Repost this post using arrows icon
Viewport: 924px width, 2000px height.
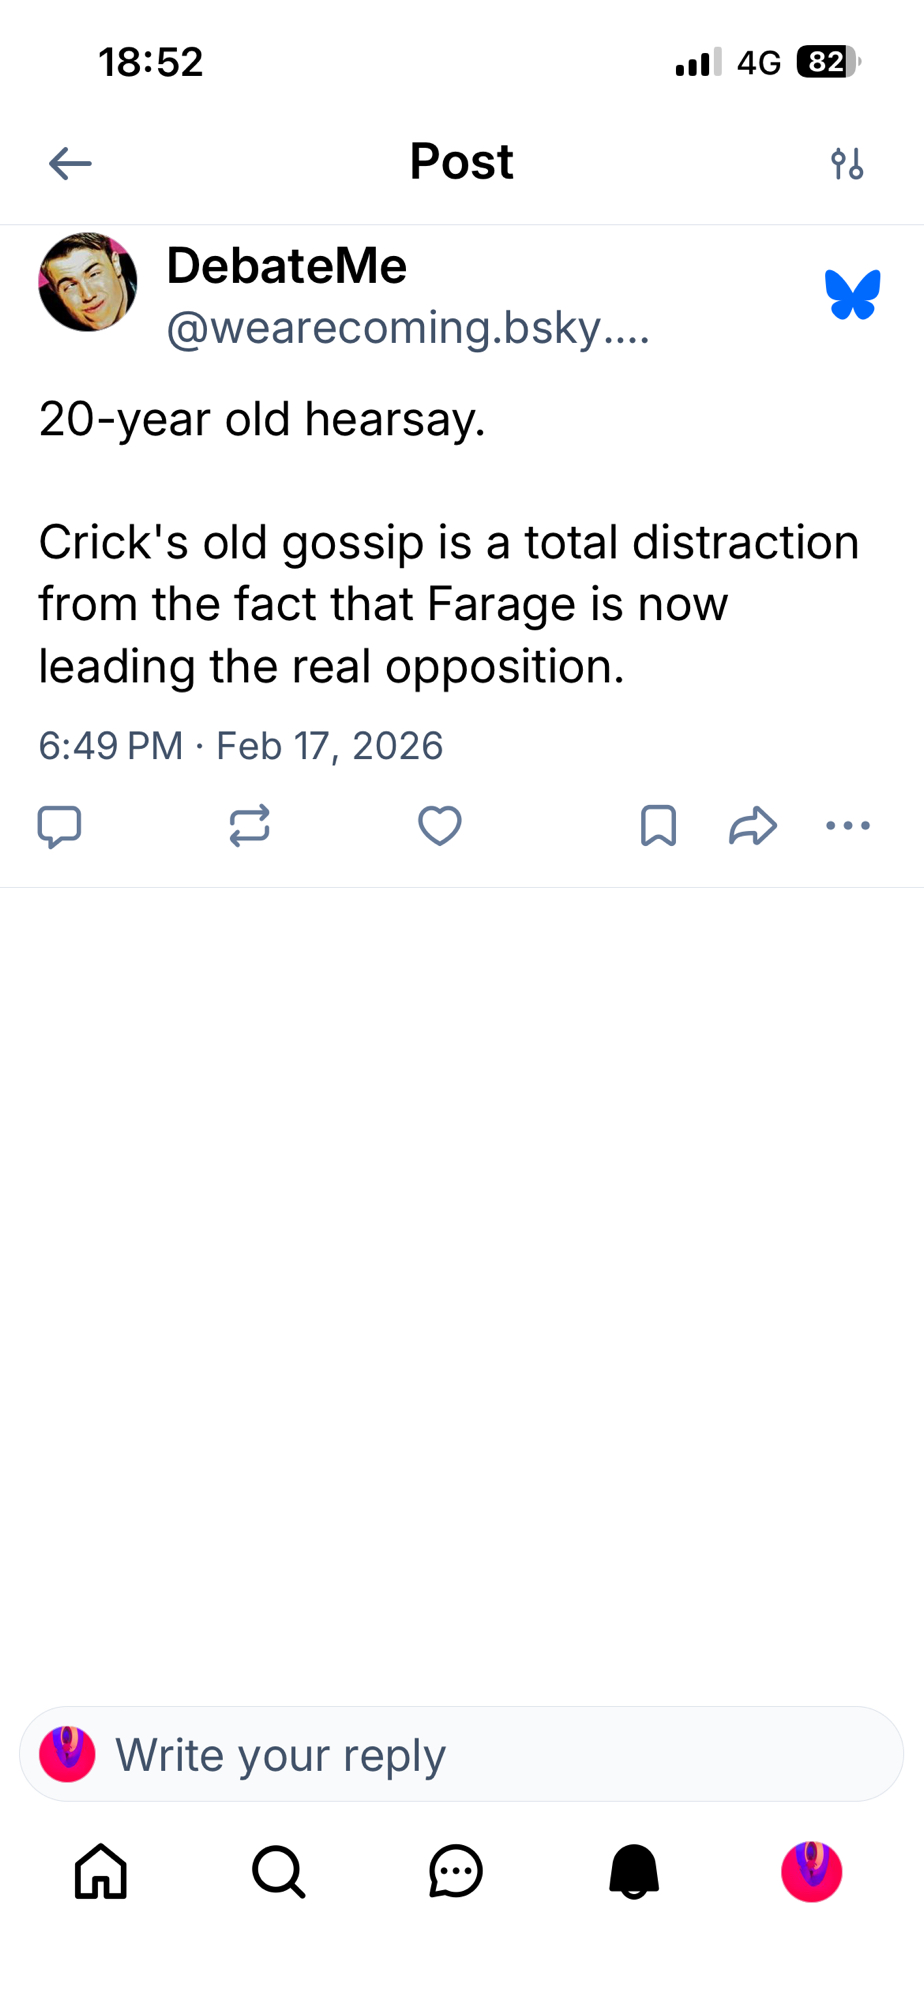click(249, 826)
